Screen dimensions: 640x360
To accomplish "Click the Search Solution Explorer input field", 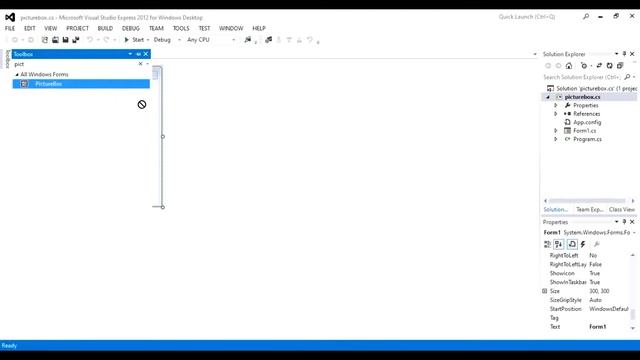I will click(x=582, y=77).
